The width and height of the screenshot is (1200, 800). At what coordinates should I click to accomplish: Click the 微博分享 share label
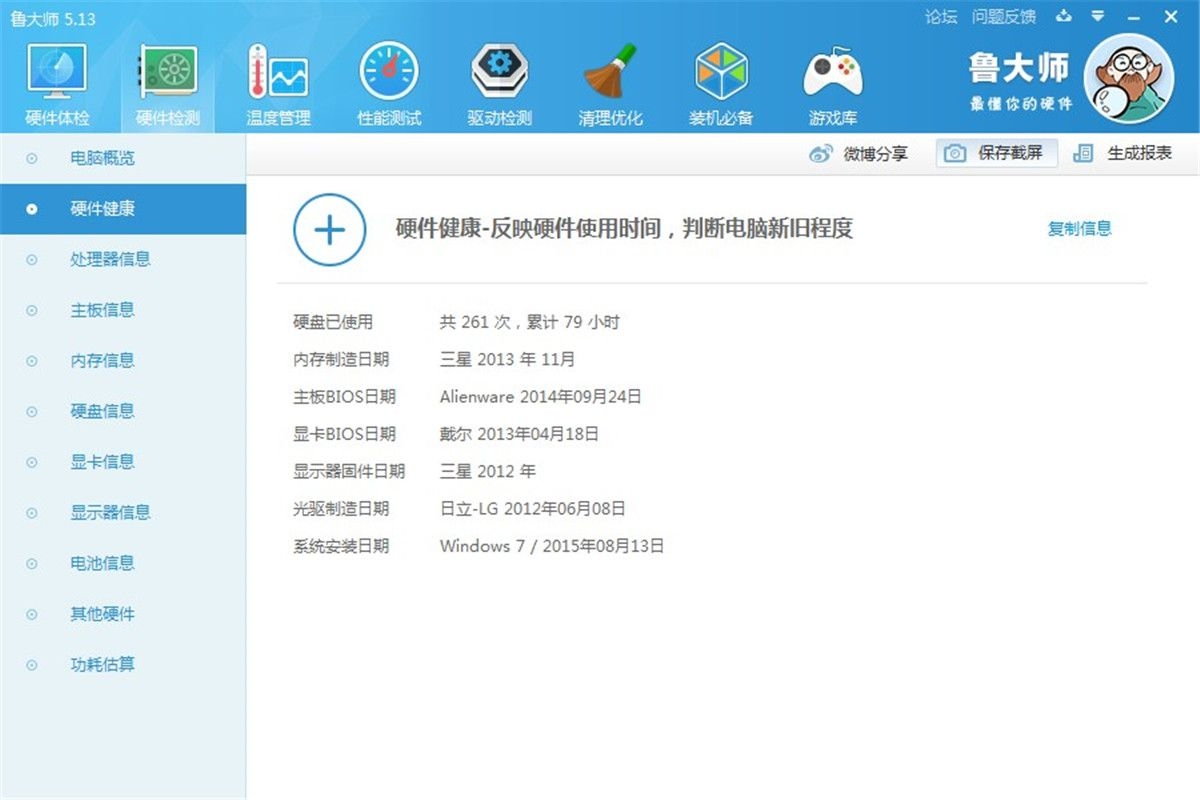[x=876, y=154]
